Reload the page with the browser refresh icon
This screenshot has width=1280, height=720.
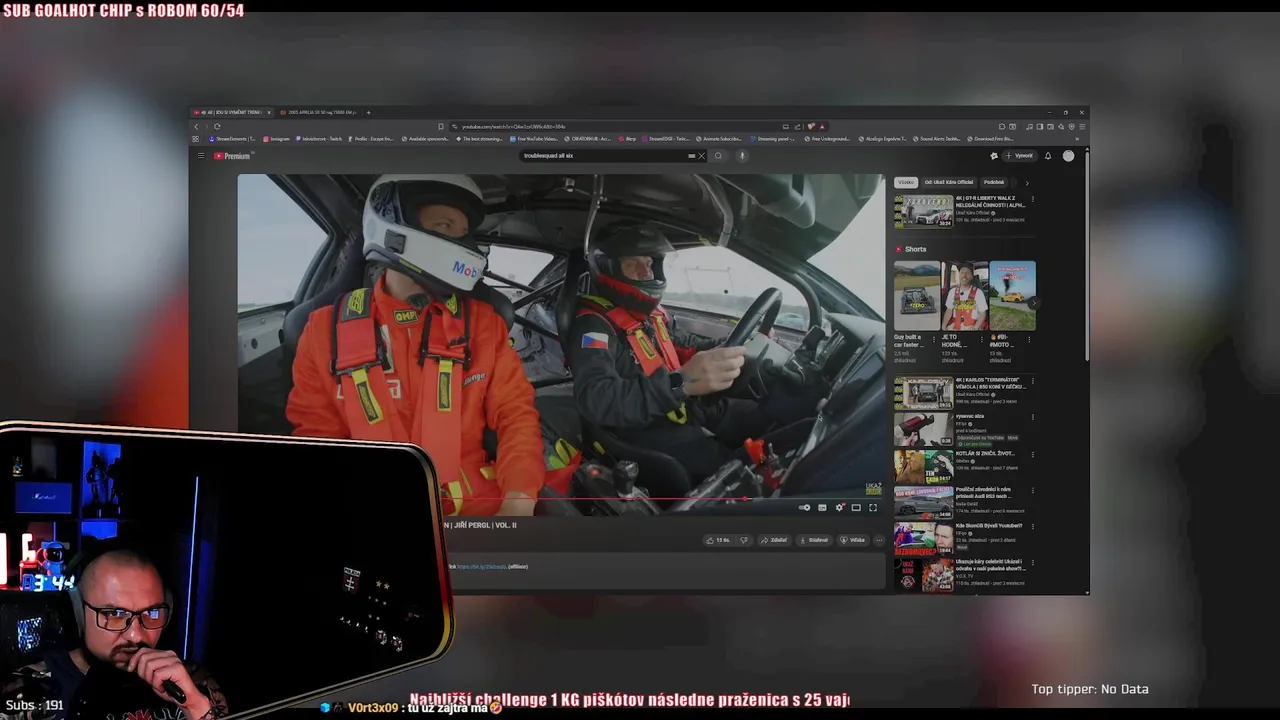tap(217, 127)
